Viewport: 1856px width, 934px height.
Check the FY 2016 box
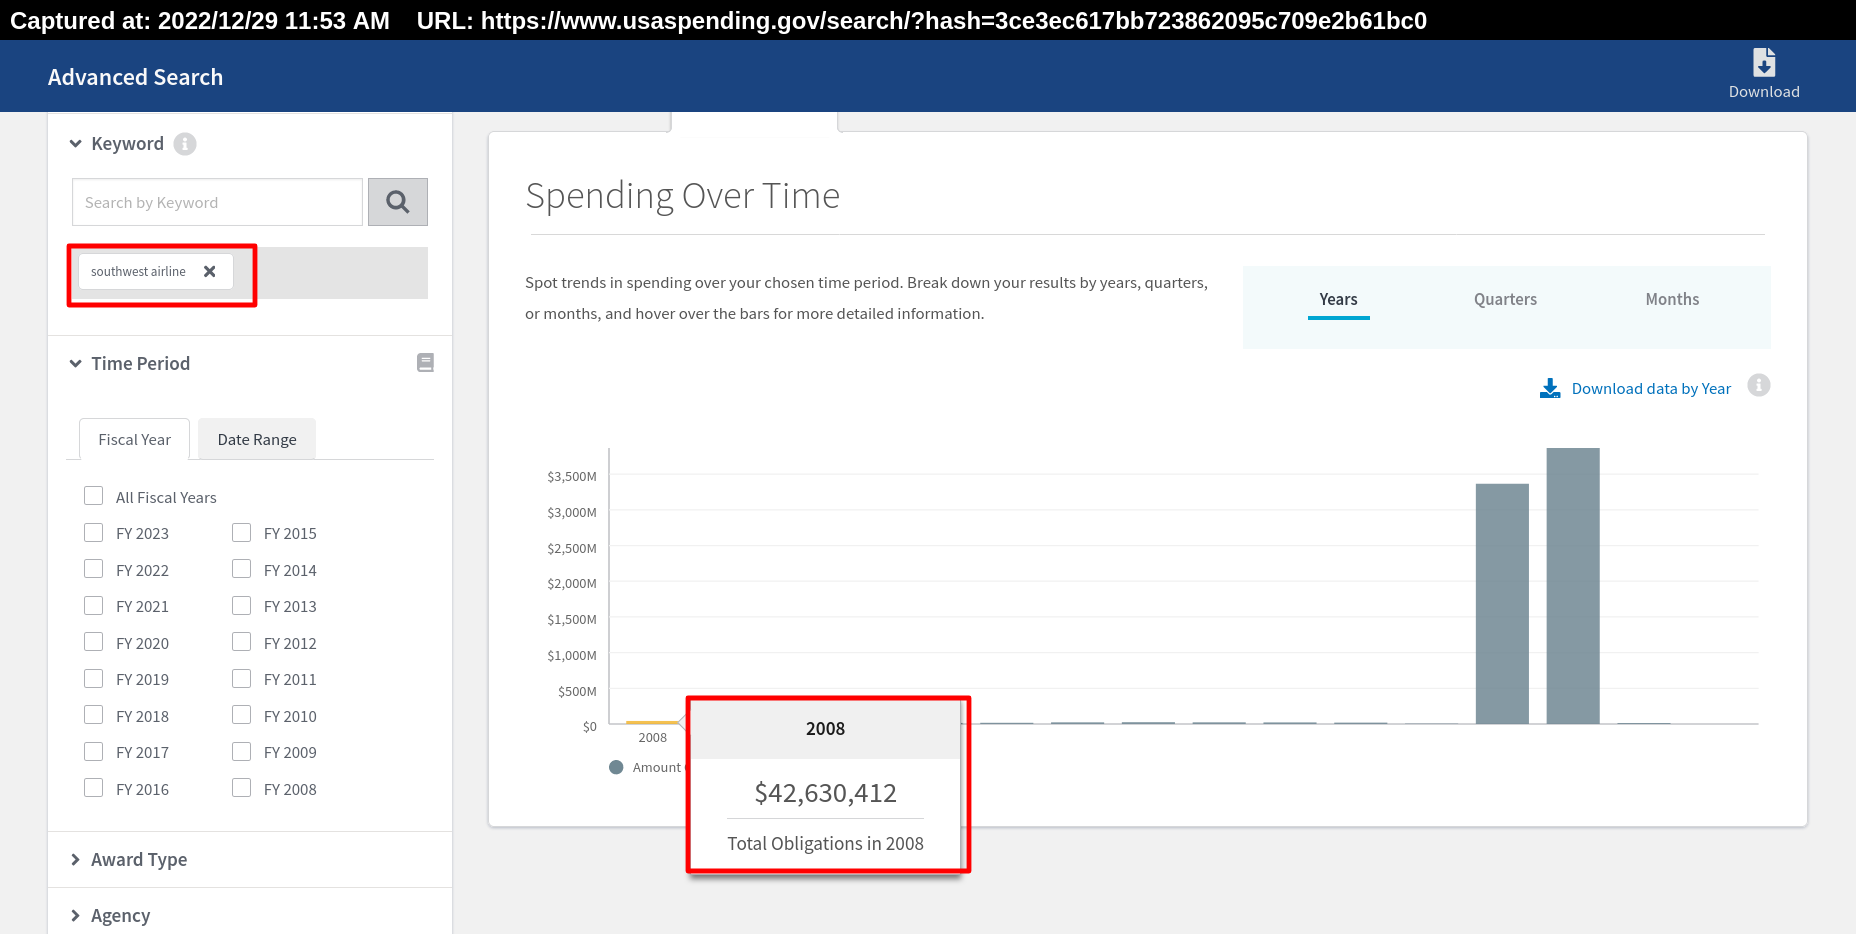click(x=94, y=788)
